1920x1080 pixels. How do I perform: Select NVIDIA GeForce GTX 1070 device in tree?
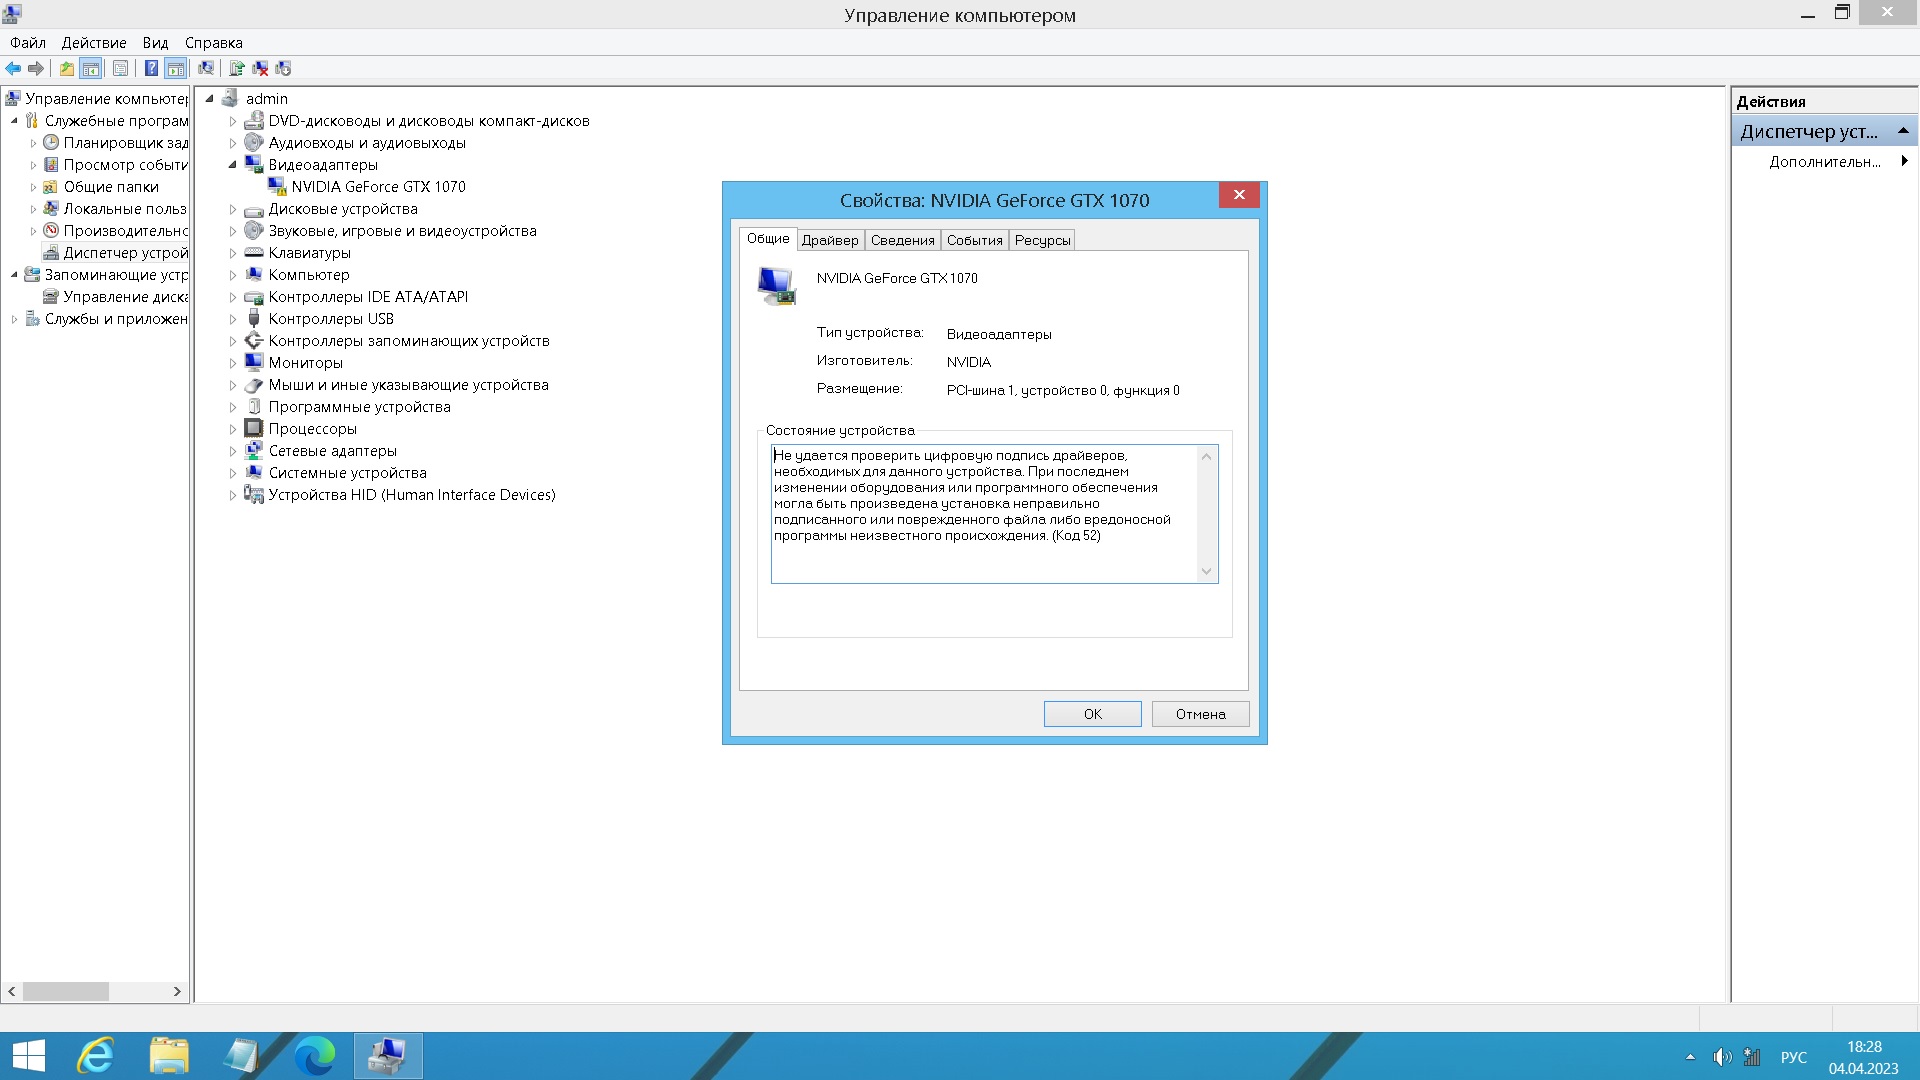coord(378,187)
